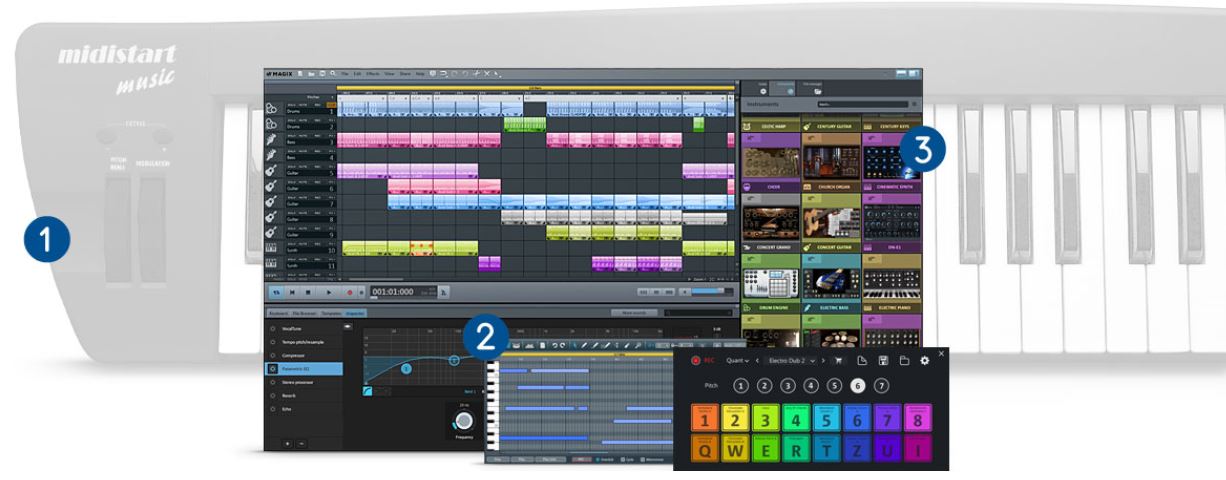Open the gear settings in the pad window
The height and width of the screenshot is (480, 1226).
(x=925, y=361)
